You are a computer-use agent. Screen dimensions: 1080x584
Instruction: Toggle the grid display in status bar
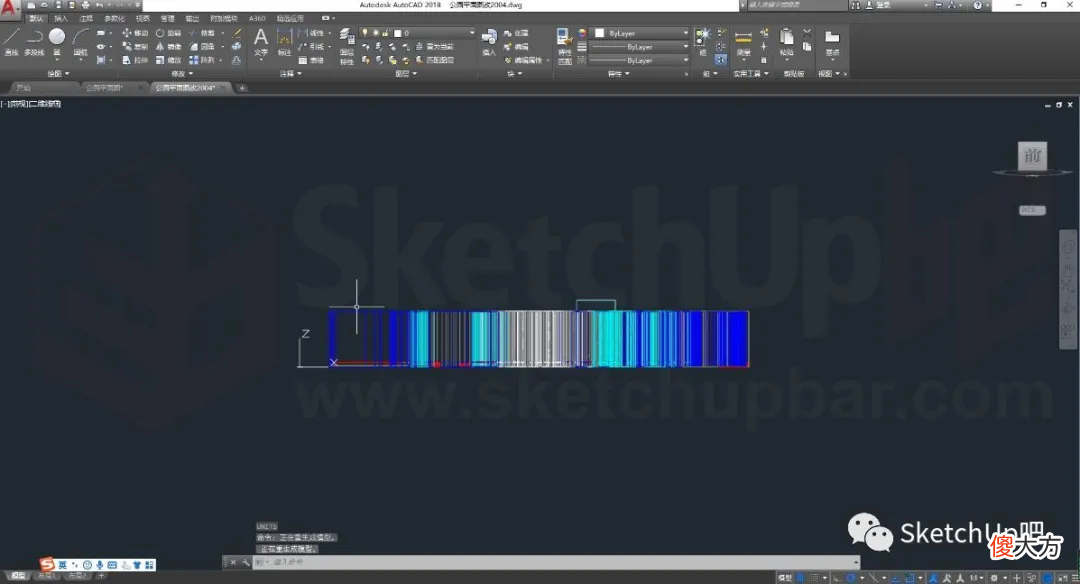[800, 578]
